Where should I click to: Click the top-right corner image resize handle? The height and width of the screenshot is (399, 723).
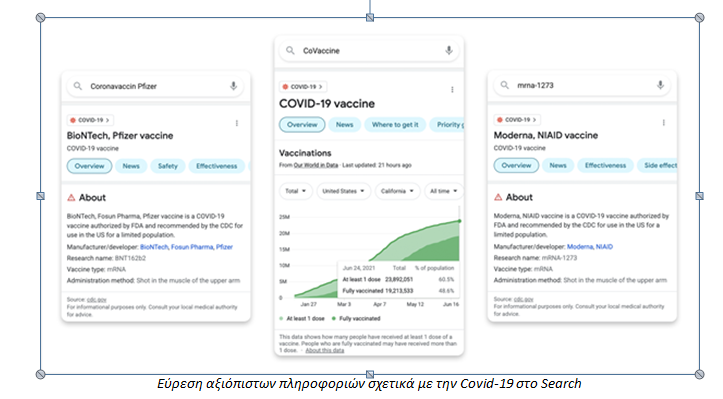699,18
